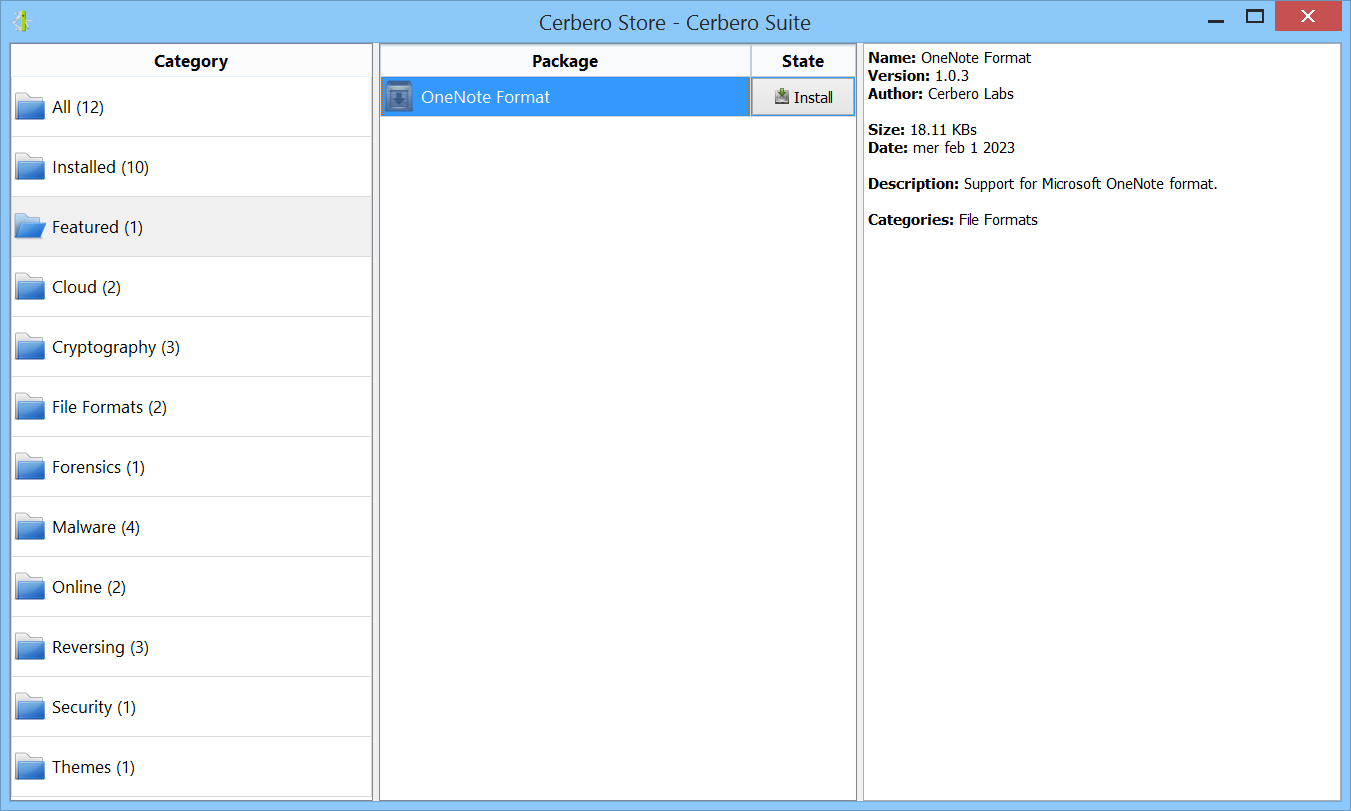Viewport: 1351px width, 811px height.
Task: Select the Reversing (3) category
Action: 191,647
